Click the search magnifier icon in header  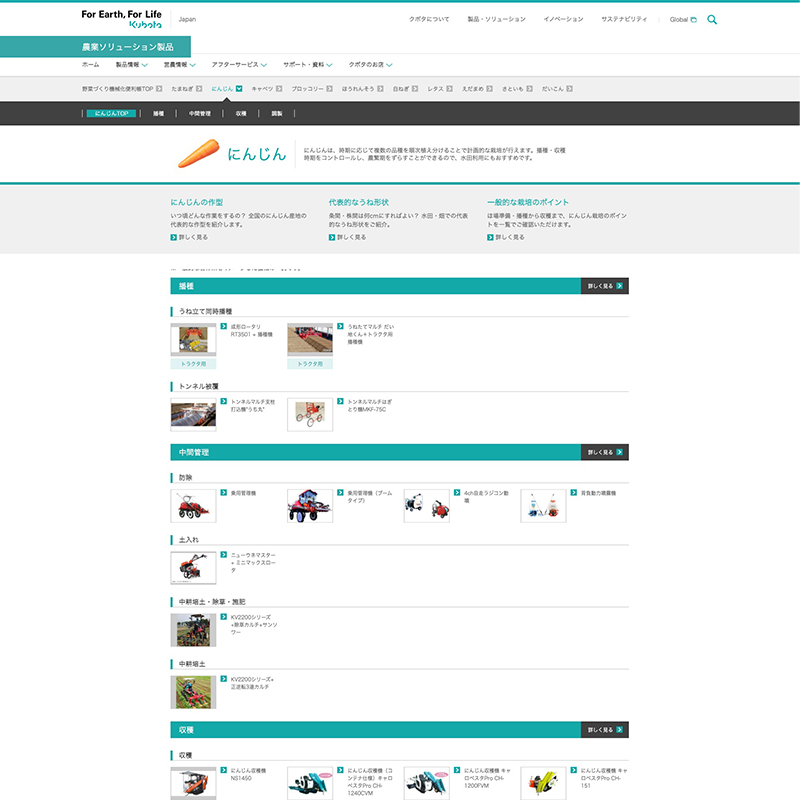[x=712, y=19]
